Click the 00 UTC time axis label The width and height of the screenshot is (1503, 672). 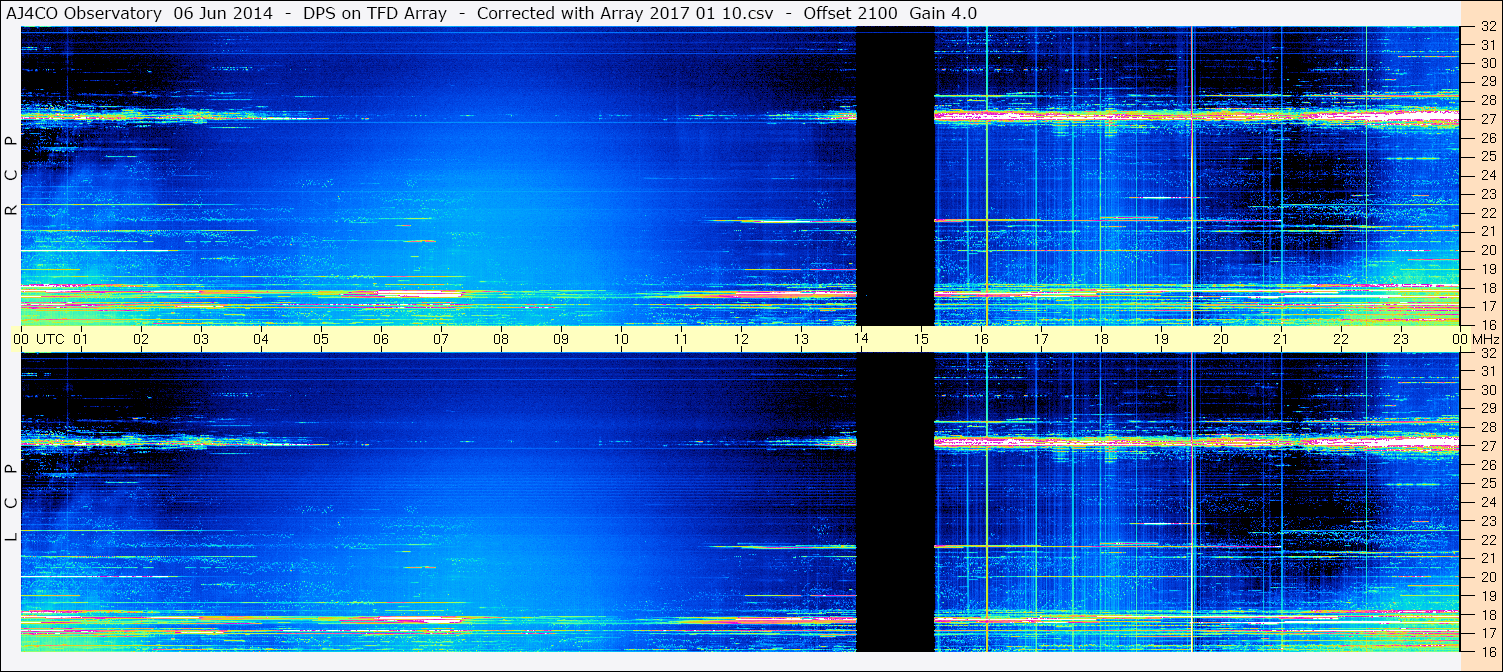click(38, 339)
